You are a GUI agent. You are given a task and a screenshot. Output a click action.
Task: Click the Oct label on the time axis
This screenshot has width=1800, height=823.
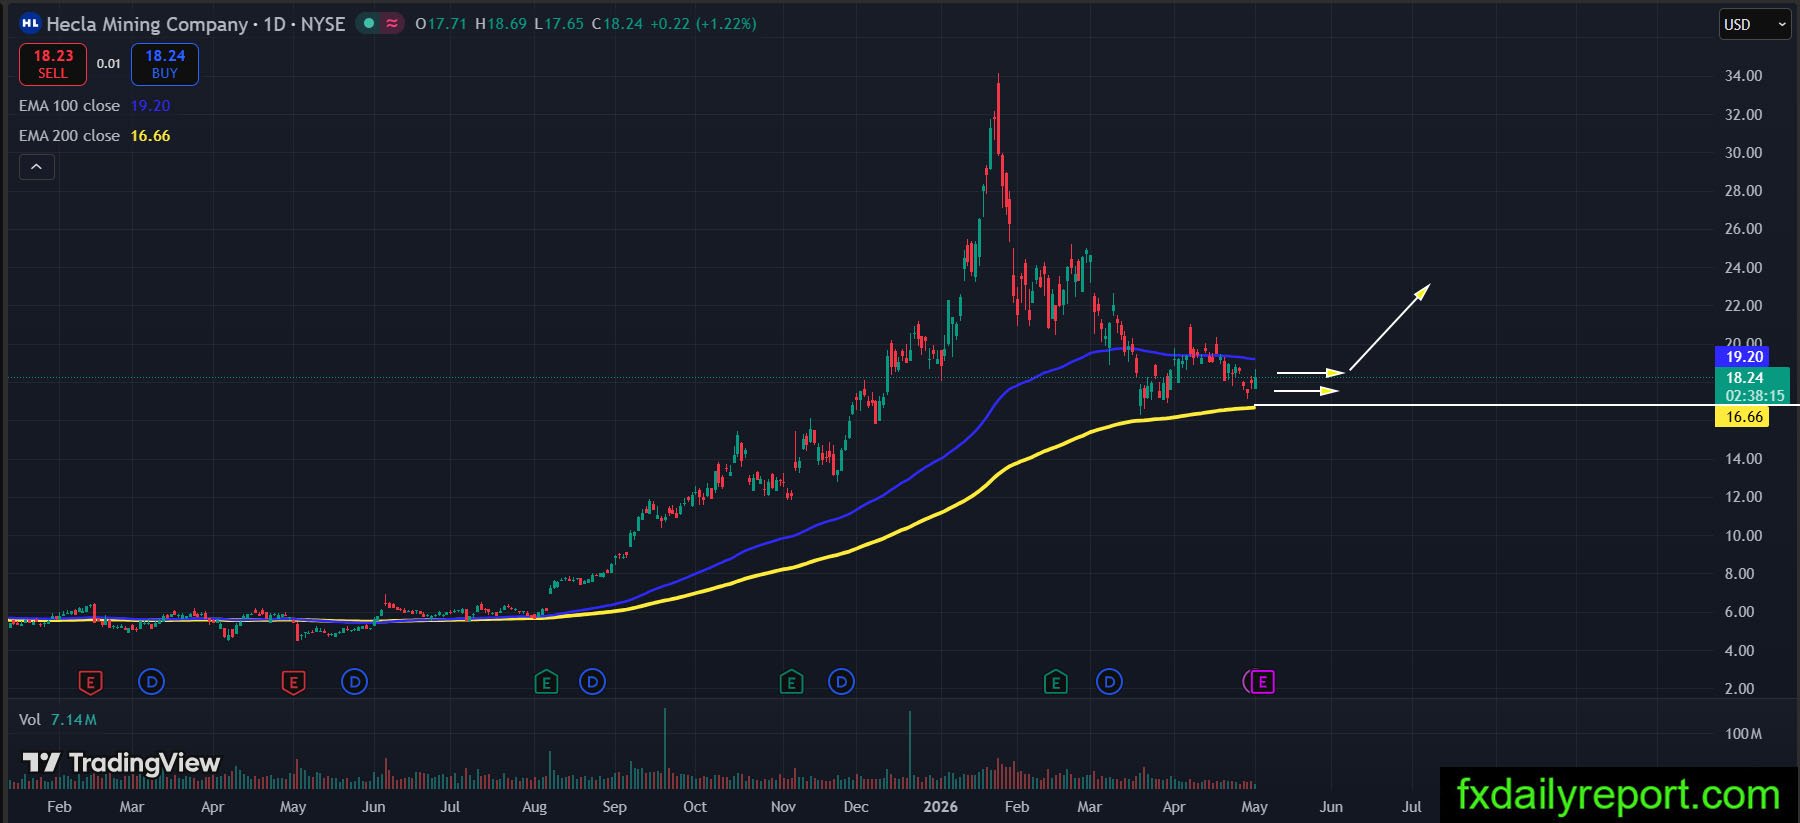coord(694,807)
